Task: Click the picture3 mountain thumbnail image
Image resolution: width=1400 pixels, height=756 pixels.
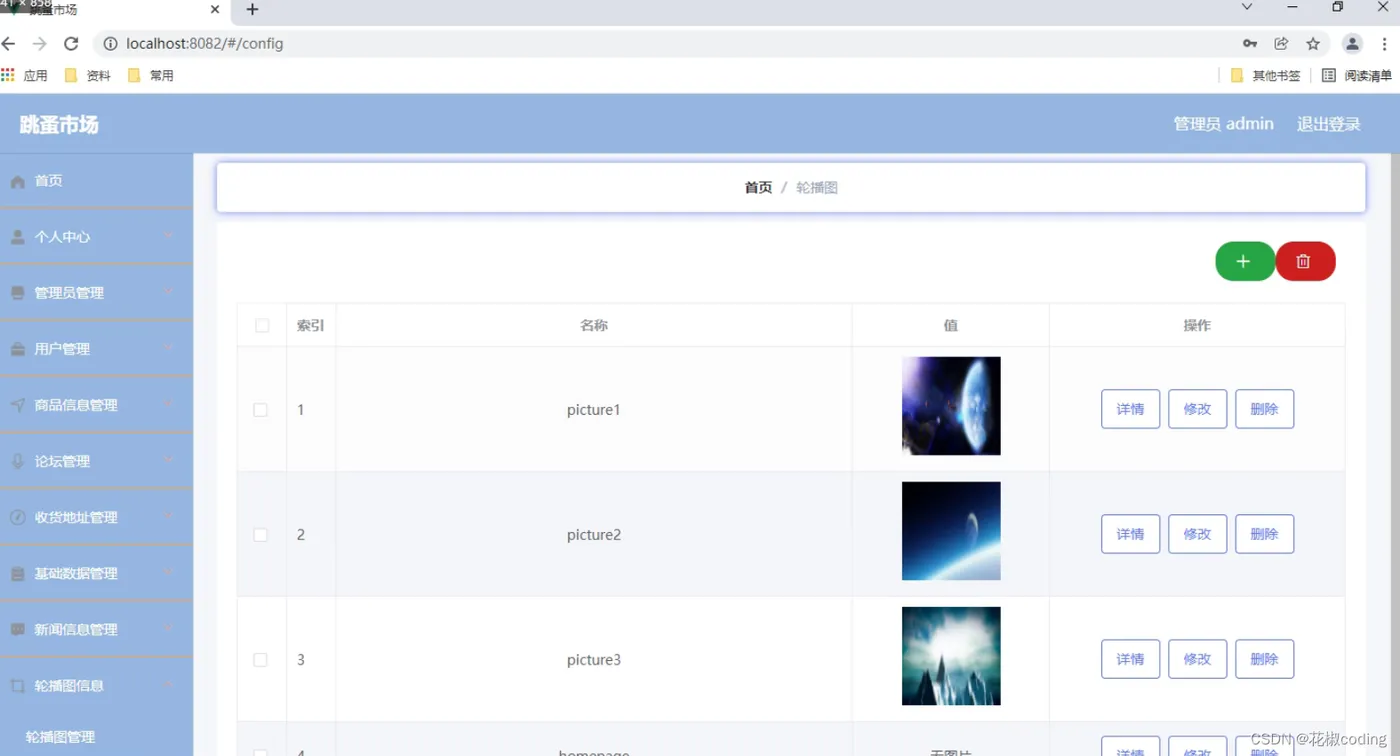Action: 951,656
